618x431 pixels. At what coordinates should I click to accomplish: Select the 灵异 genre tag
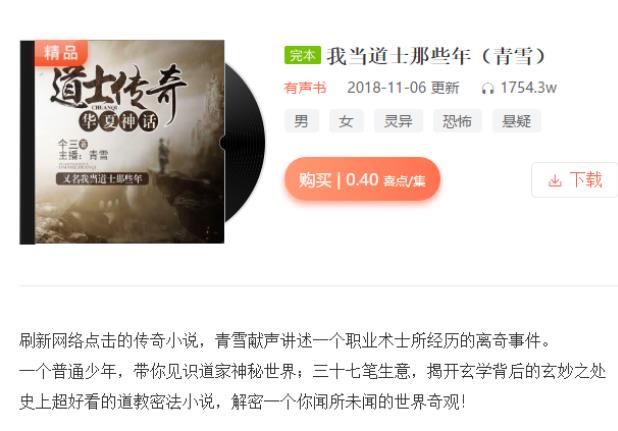(x=398, y=121)
